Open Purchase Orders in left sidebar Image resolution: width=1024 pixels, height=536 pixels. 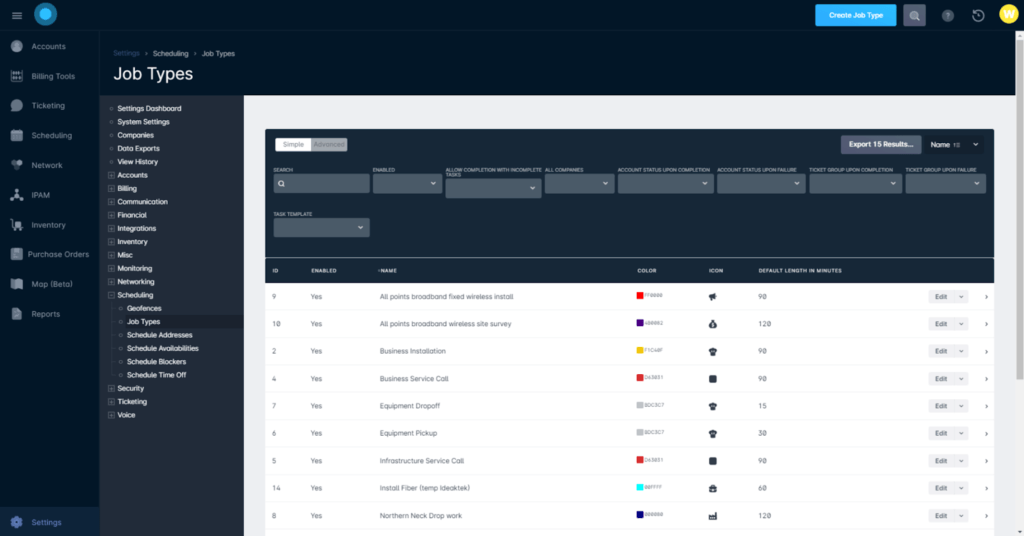(50, 255)
